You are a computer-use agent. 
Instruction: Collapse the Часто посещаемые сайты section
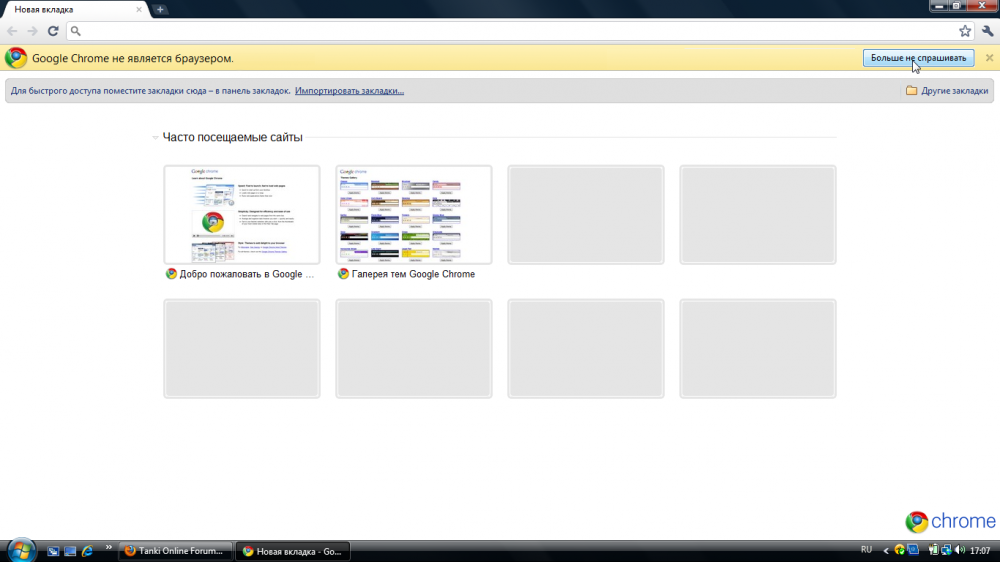pos(156,137)
